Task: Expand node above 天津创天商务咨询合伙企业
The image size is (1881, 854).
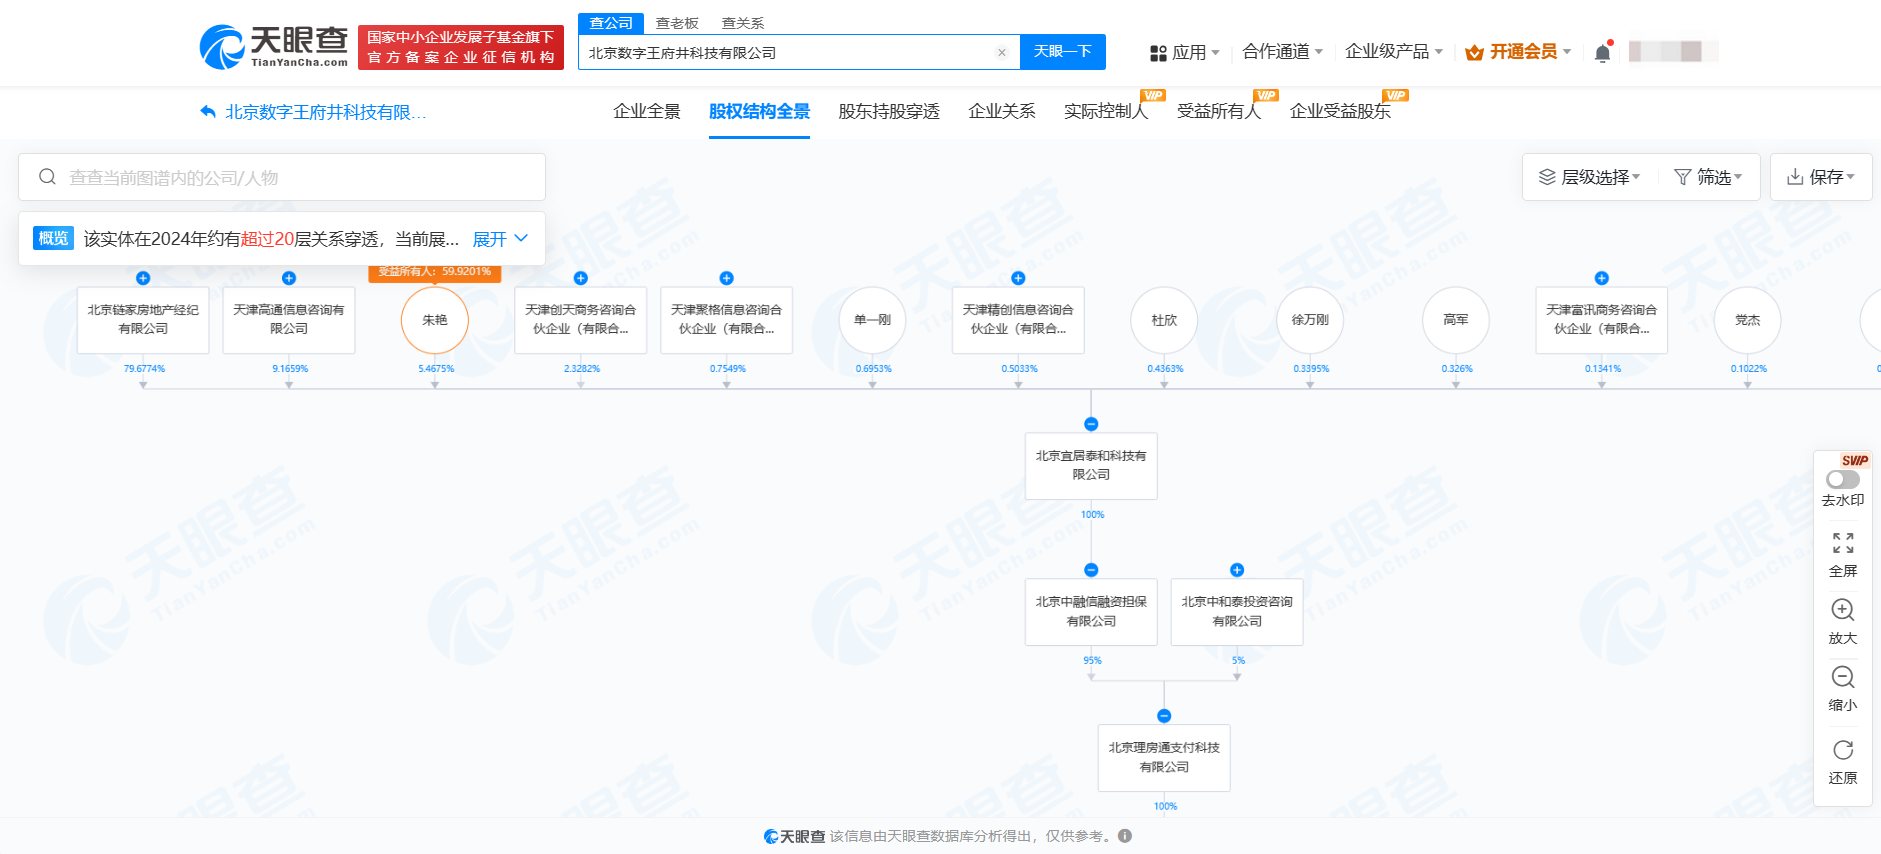Action: coord(581,278)
